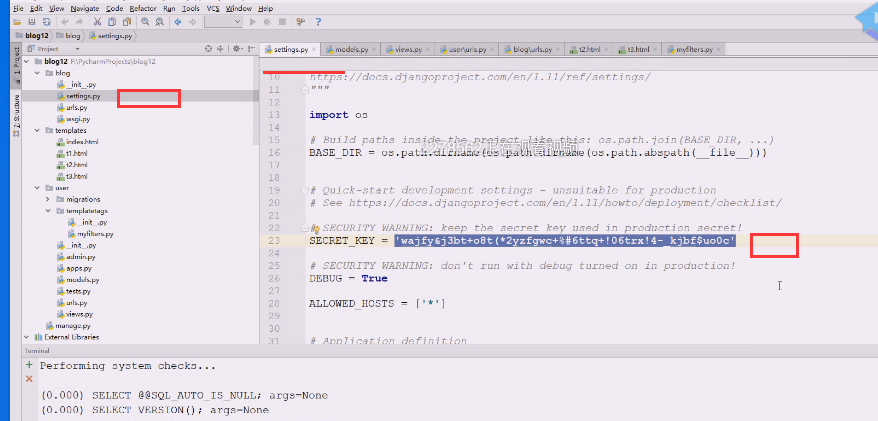Close the settings.py editor tab

tap(314, 49)
